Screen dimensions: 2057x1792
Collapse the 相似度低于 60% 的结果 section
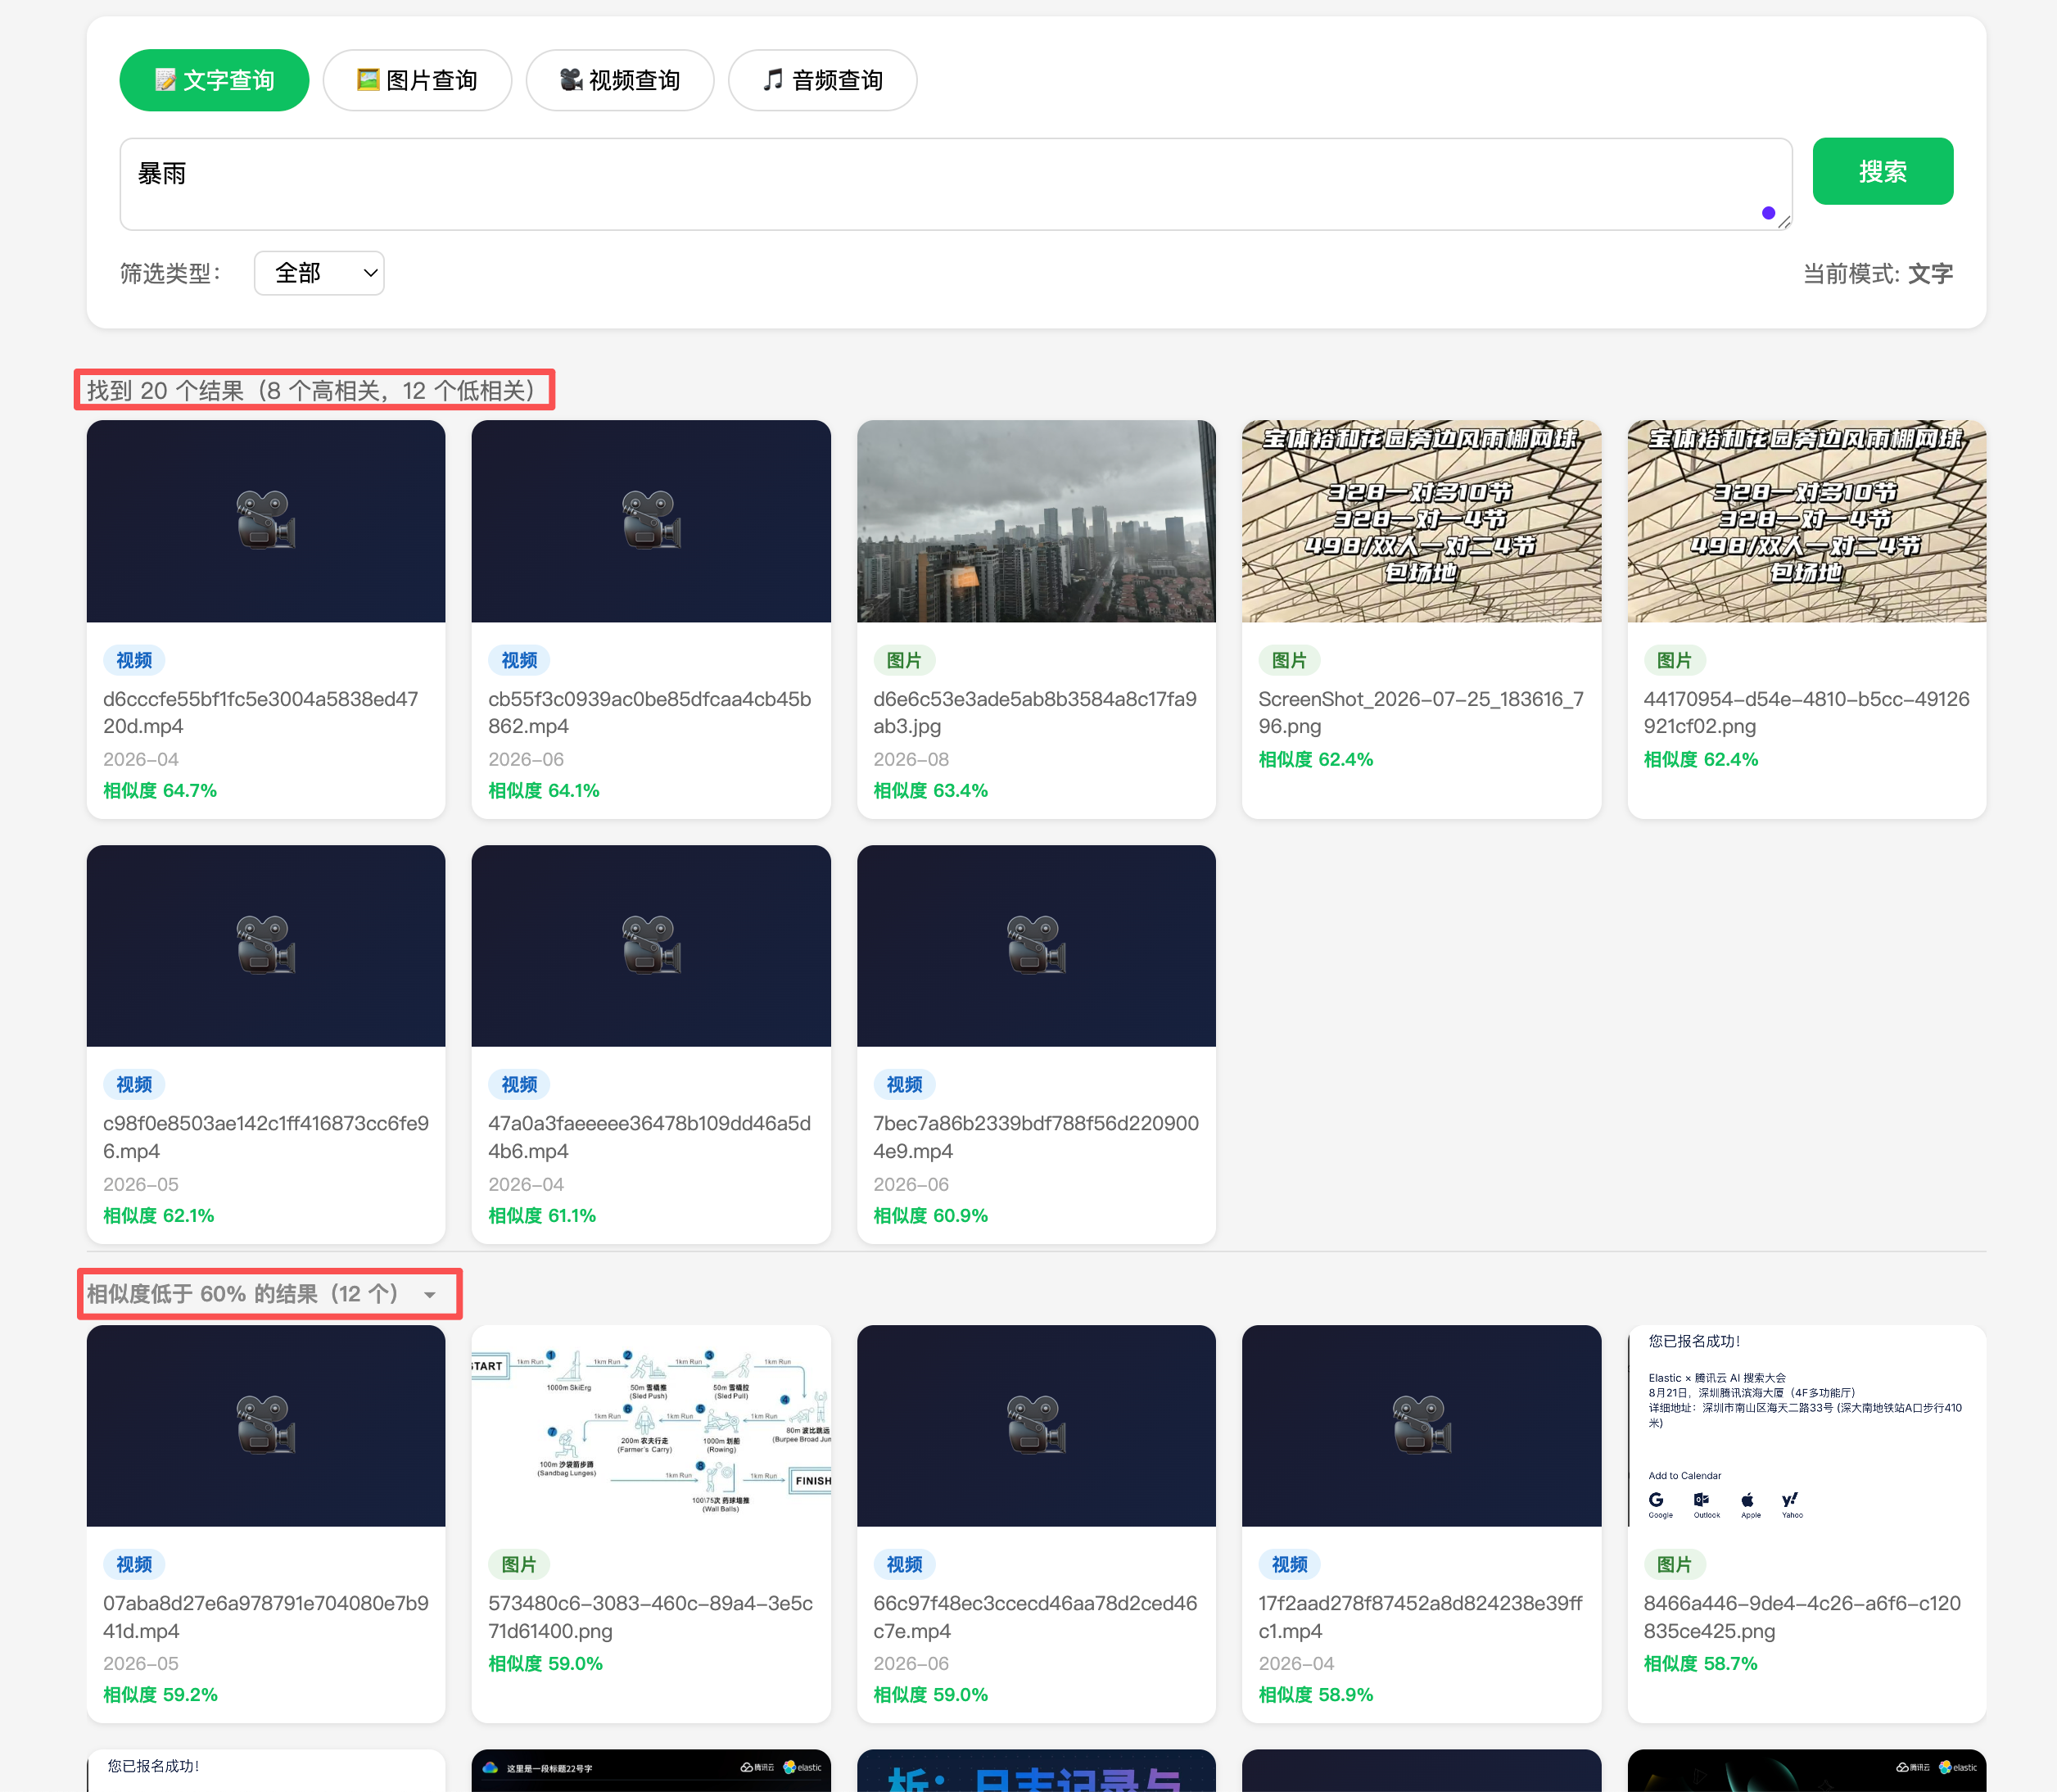262,1294
